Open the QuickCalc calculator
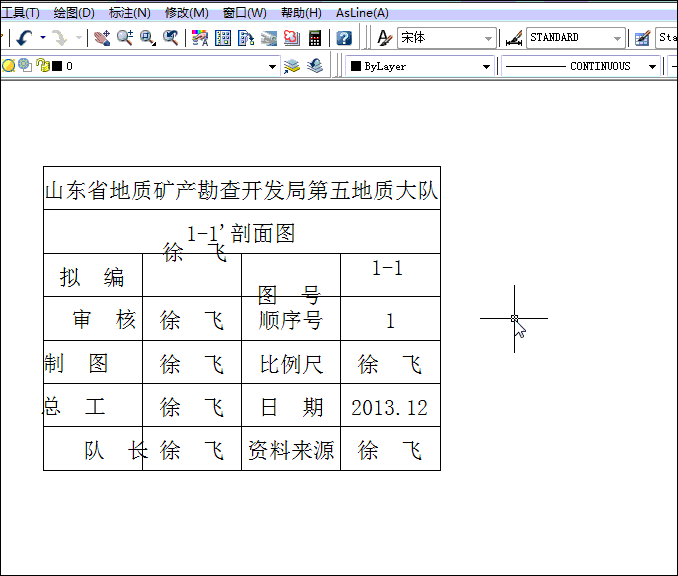This screenshot has width=678, height=576. 315,38
